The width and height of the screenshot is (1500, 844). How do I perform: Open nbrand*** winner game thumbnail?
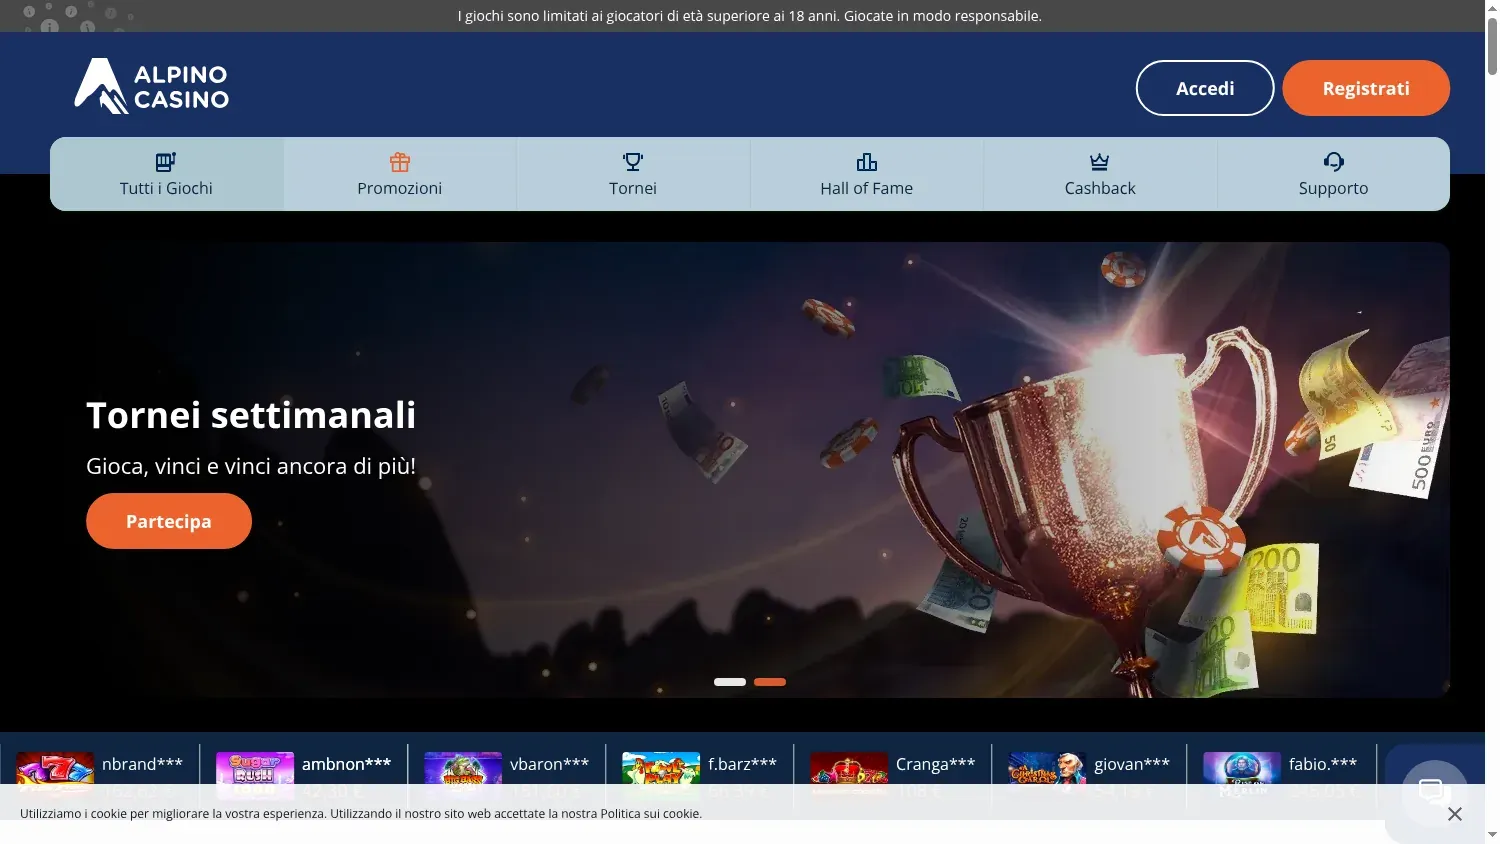coord(55,776)
